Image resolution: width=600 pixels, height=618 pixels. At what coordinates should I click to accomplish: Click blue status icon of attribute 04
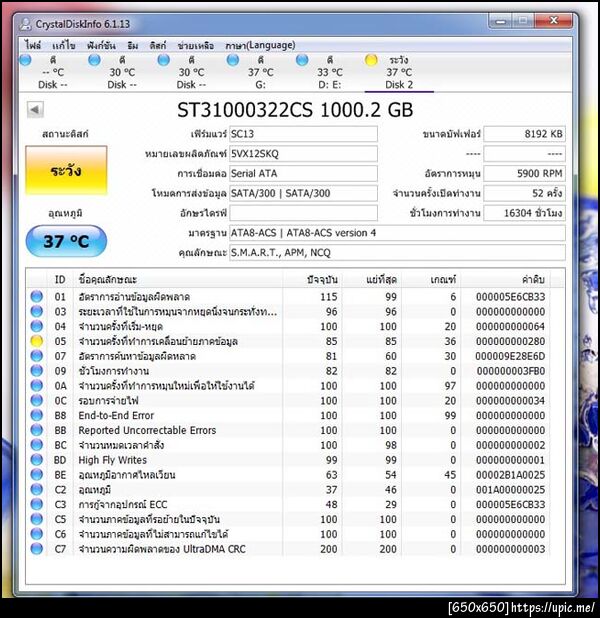[x=37, y=326]
